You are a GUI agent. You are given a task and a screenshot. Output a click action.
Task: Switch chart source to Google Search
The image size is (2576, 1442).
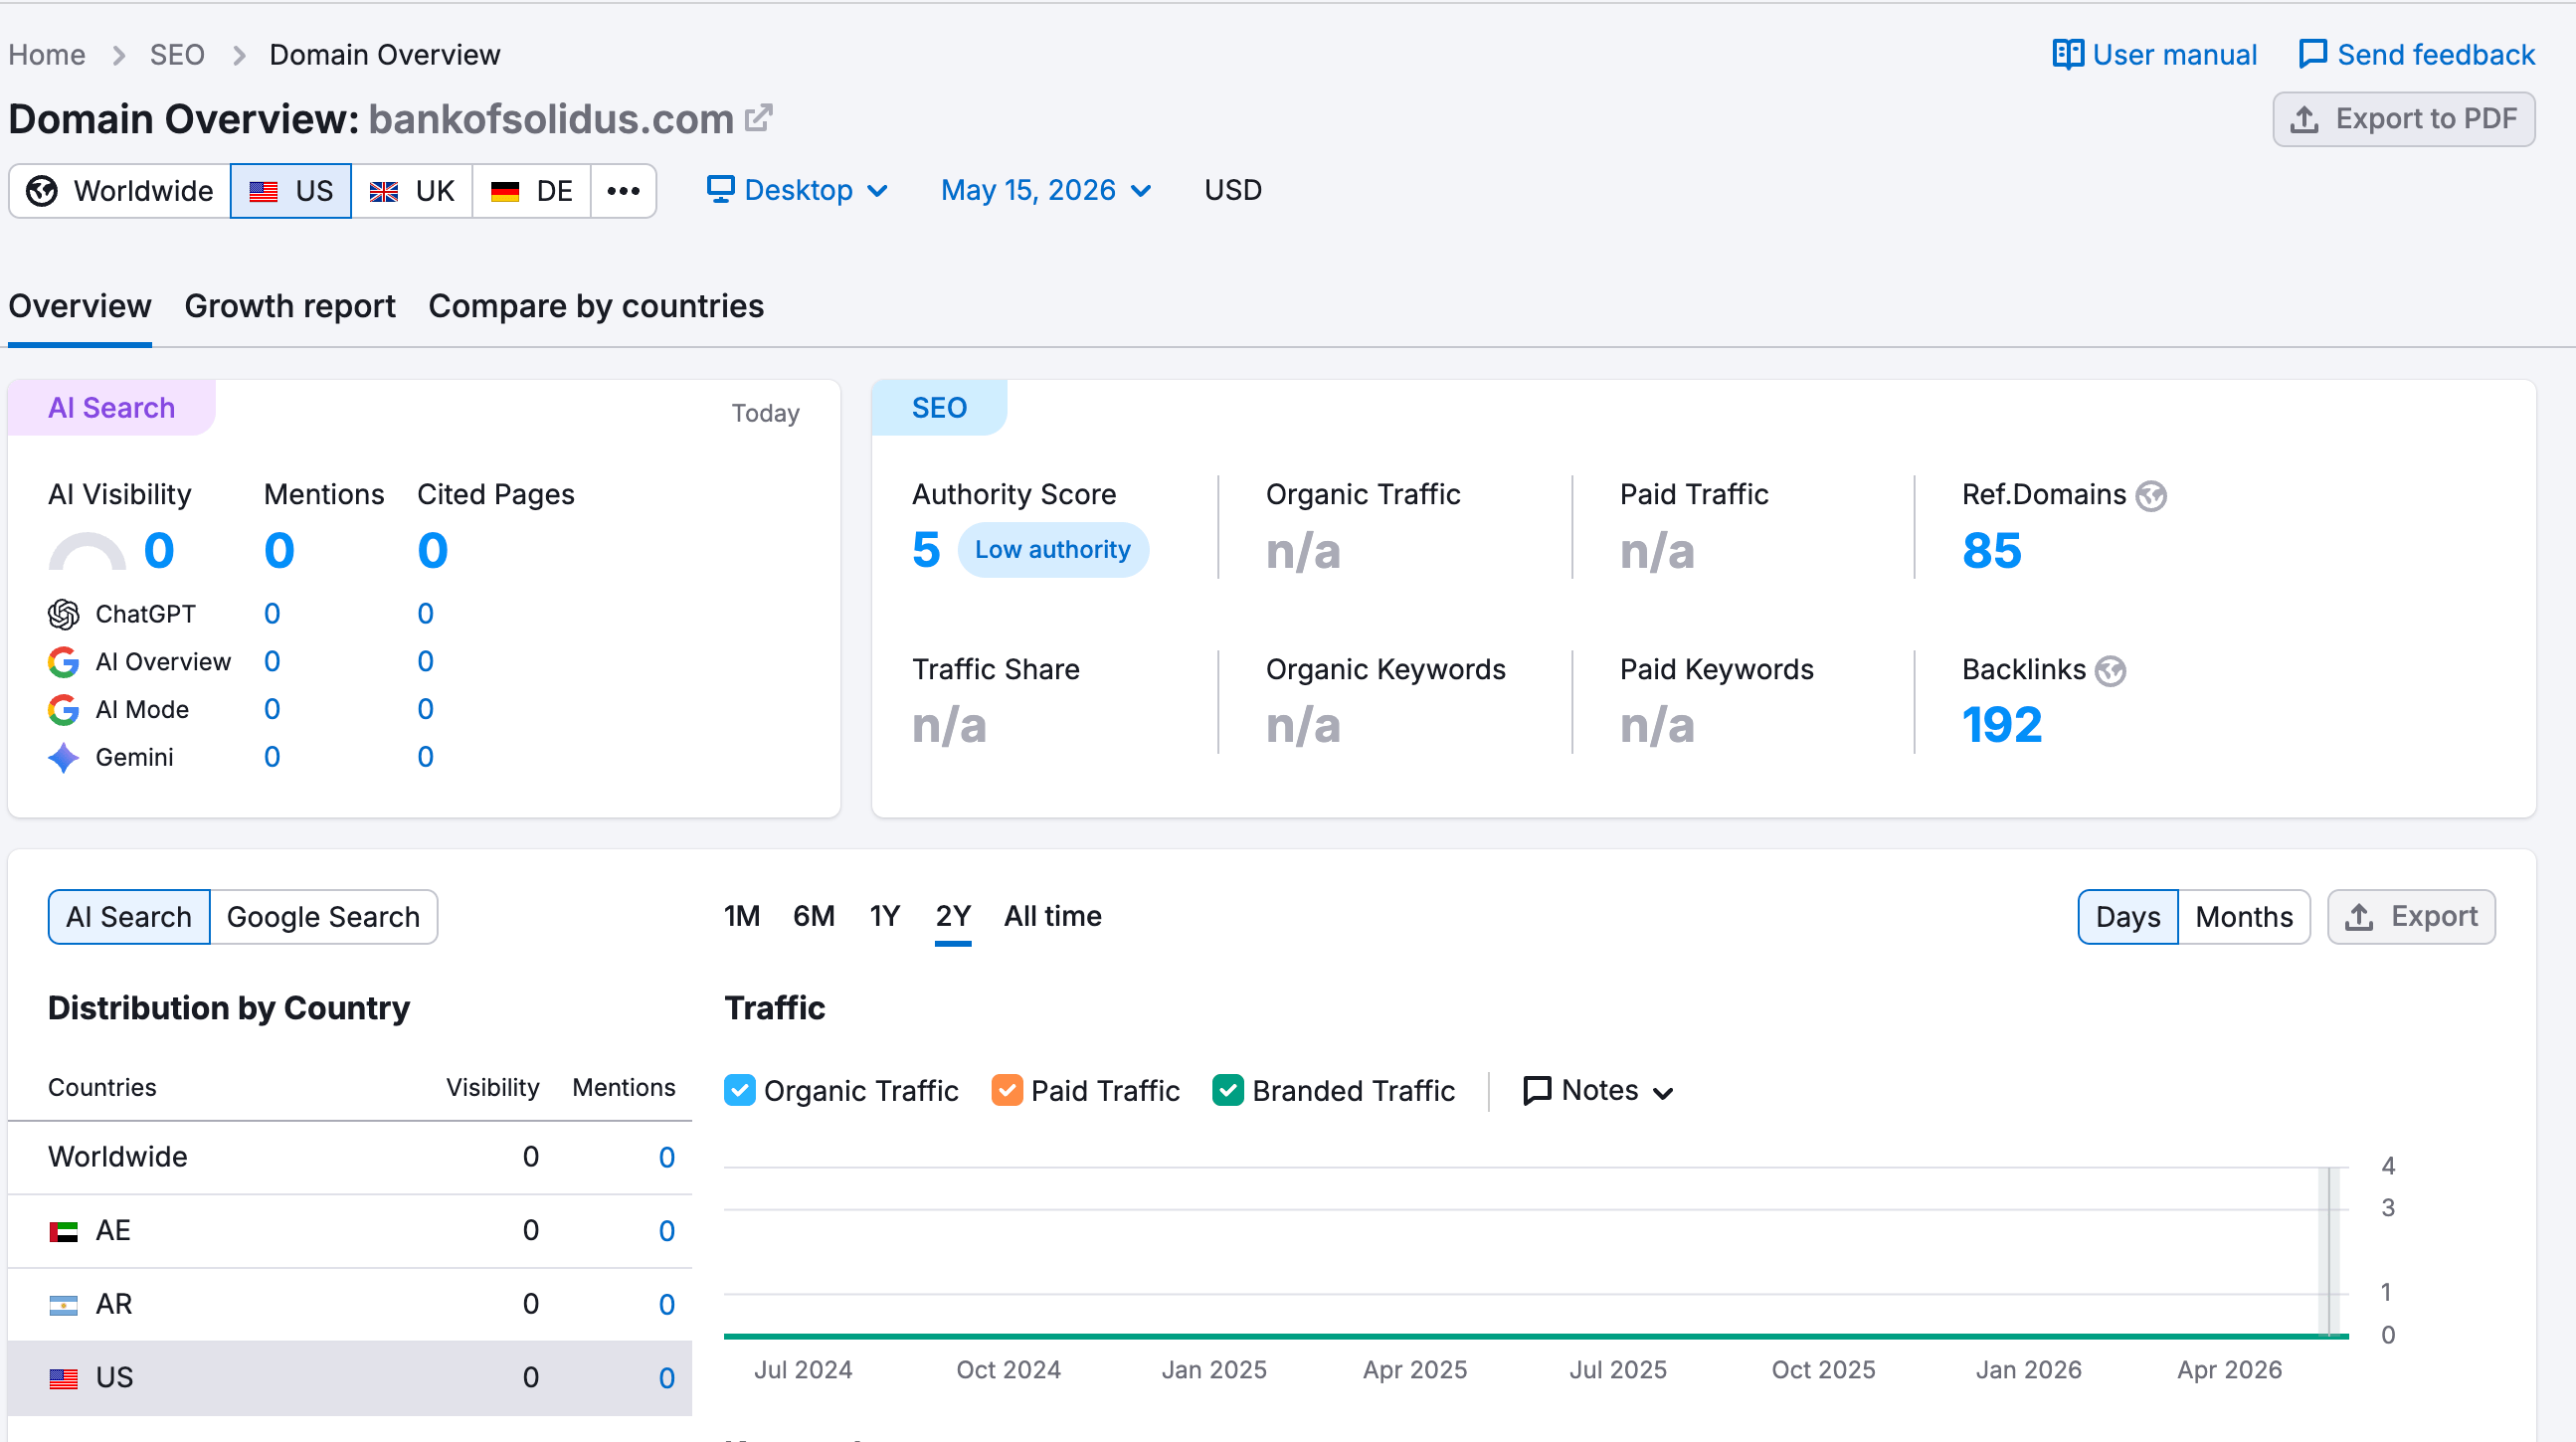(324, 917)
